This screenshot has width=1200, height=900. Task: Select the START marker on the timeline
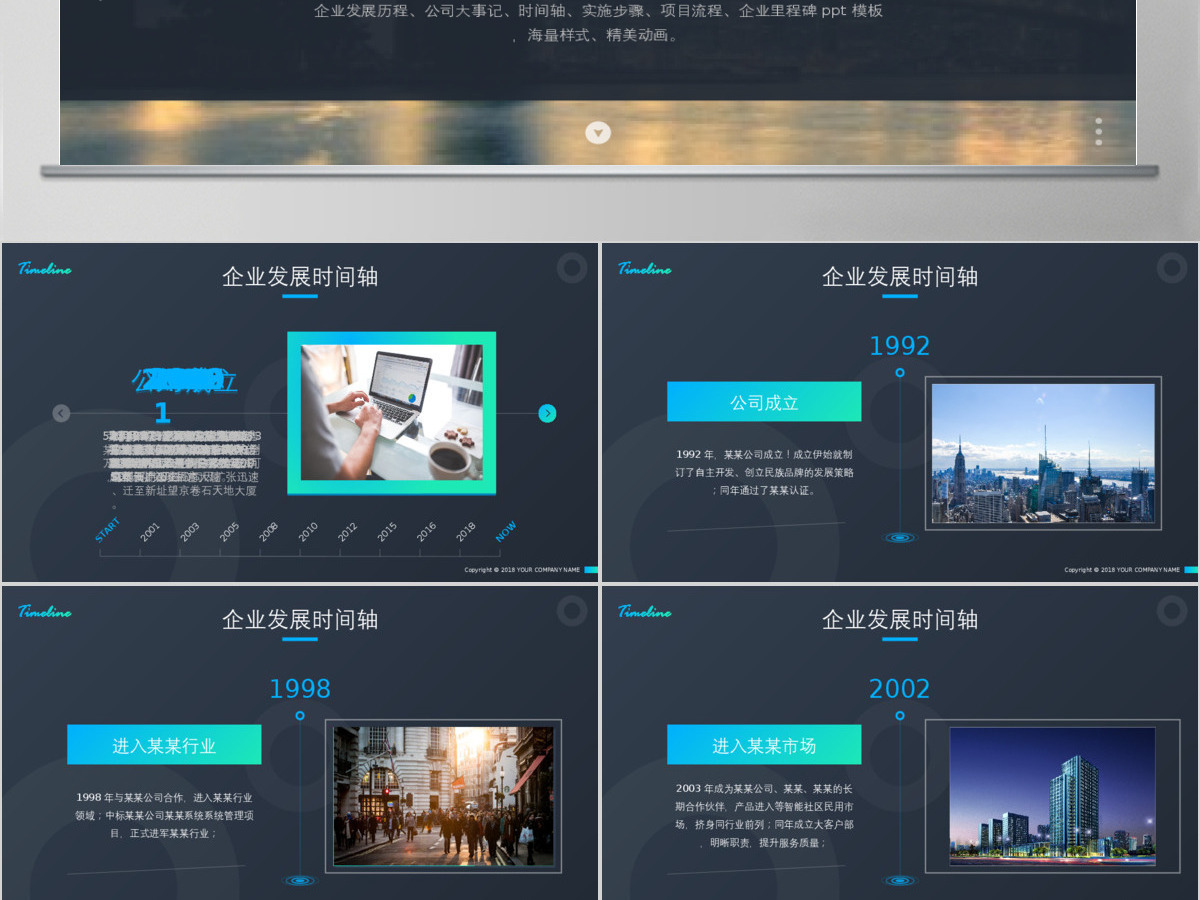[x=108, y=530]
